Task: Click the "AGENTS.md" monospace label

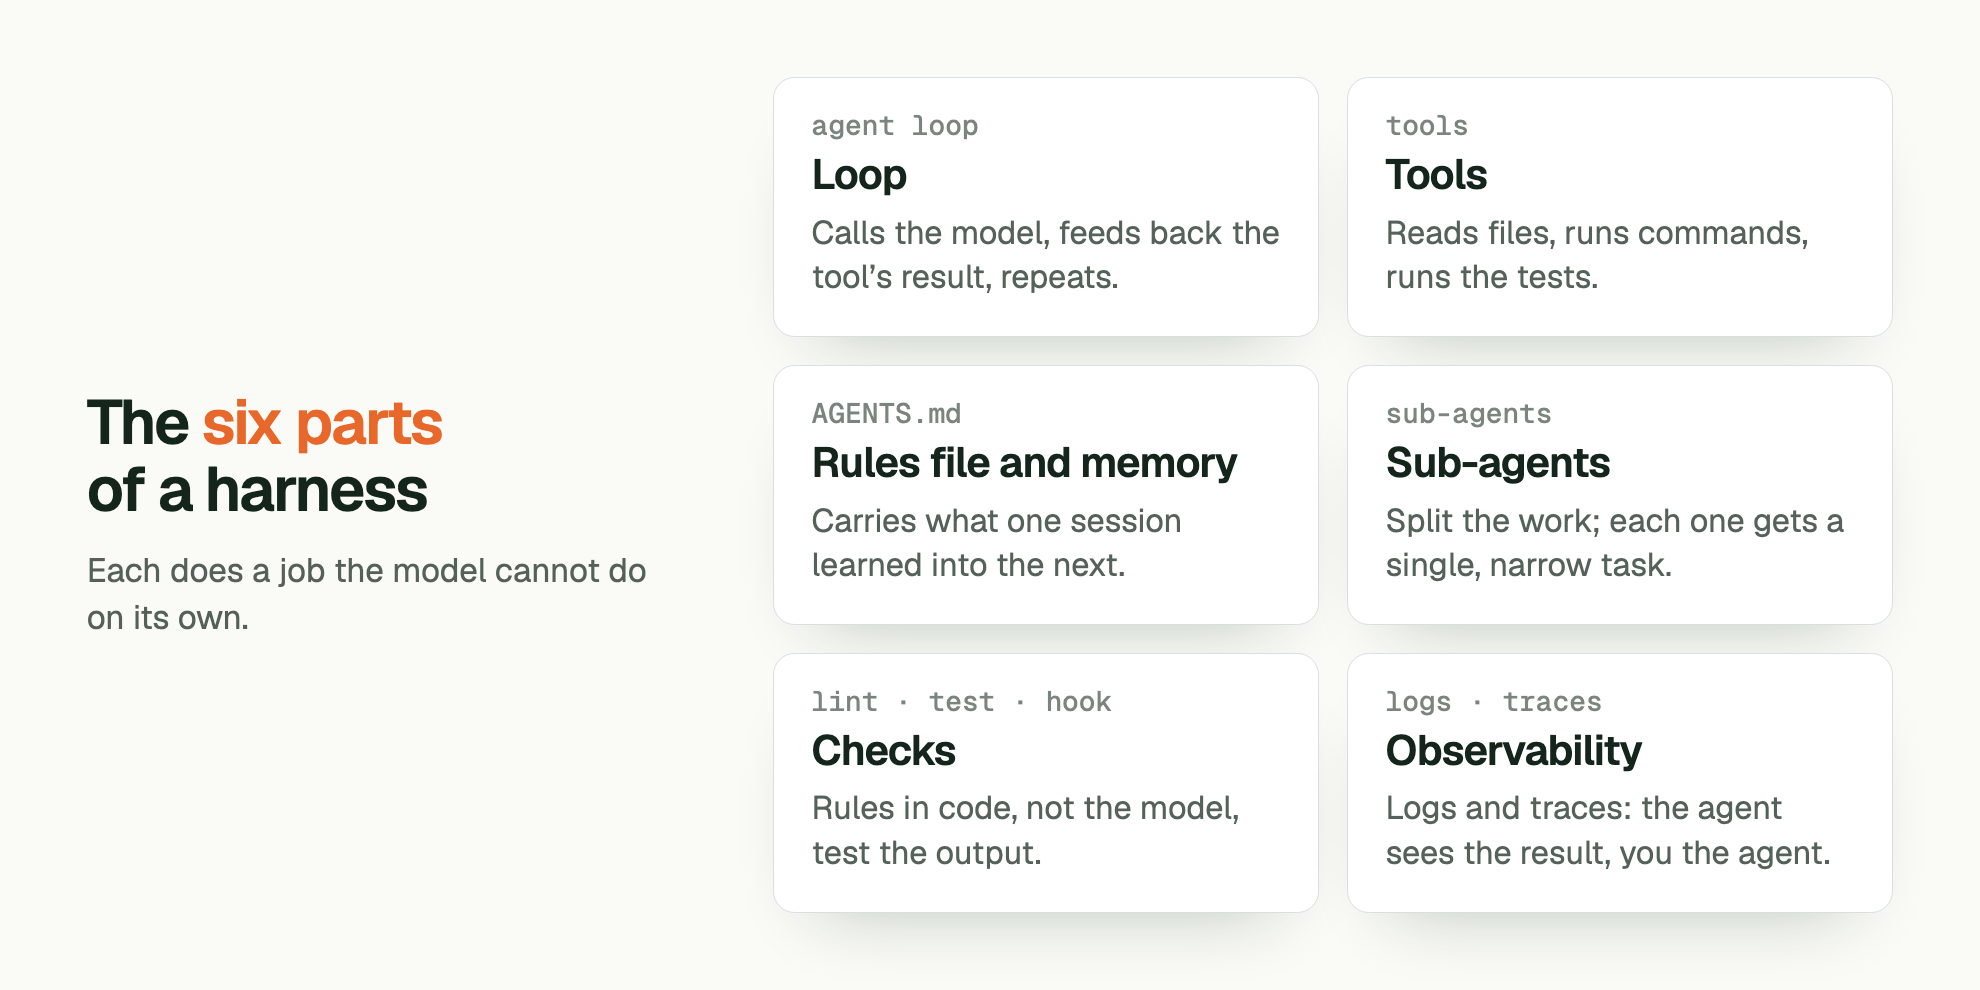Action: (886, 414)
